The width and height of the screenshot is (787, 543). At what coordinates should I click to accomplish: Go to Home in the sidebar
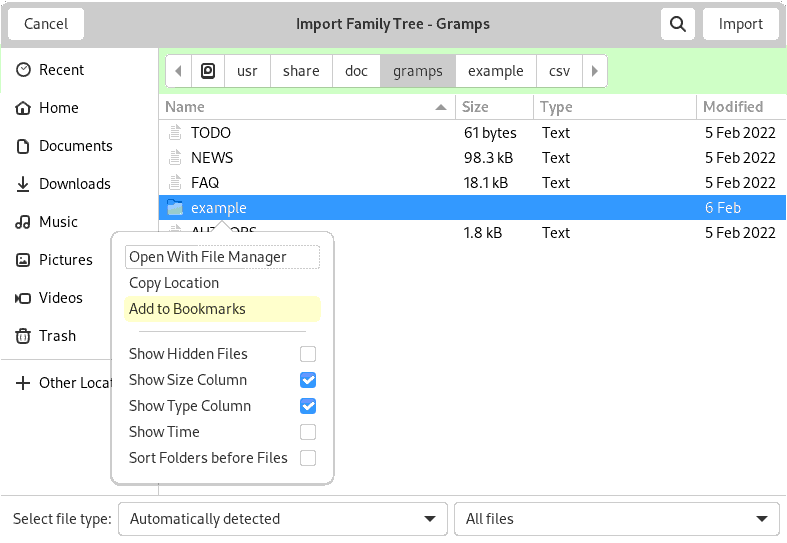(x=58, y=108)
